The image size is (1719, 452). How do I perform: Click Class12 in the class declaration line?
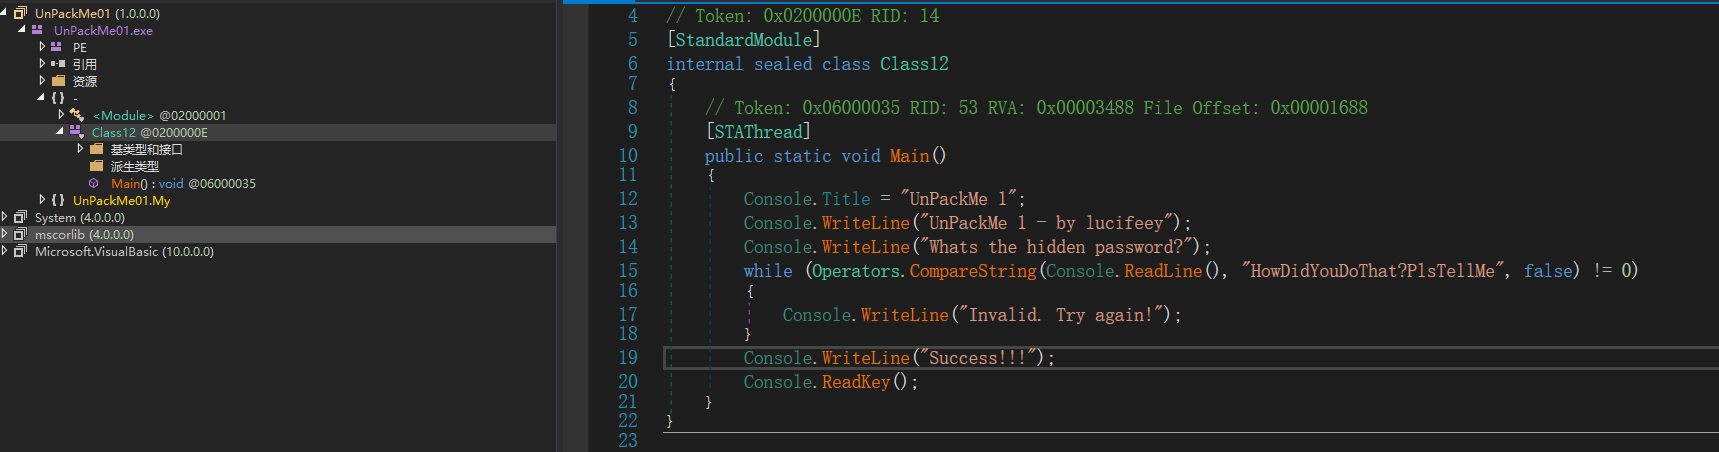point(914,64)
